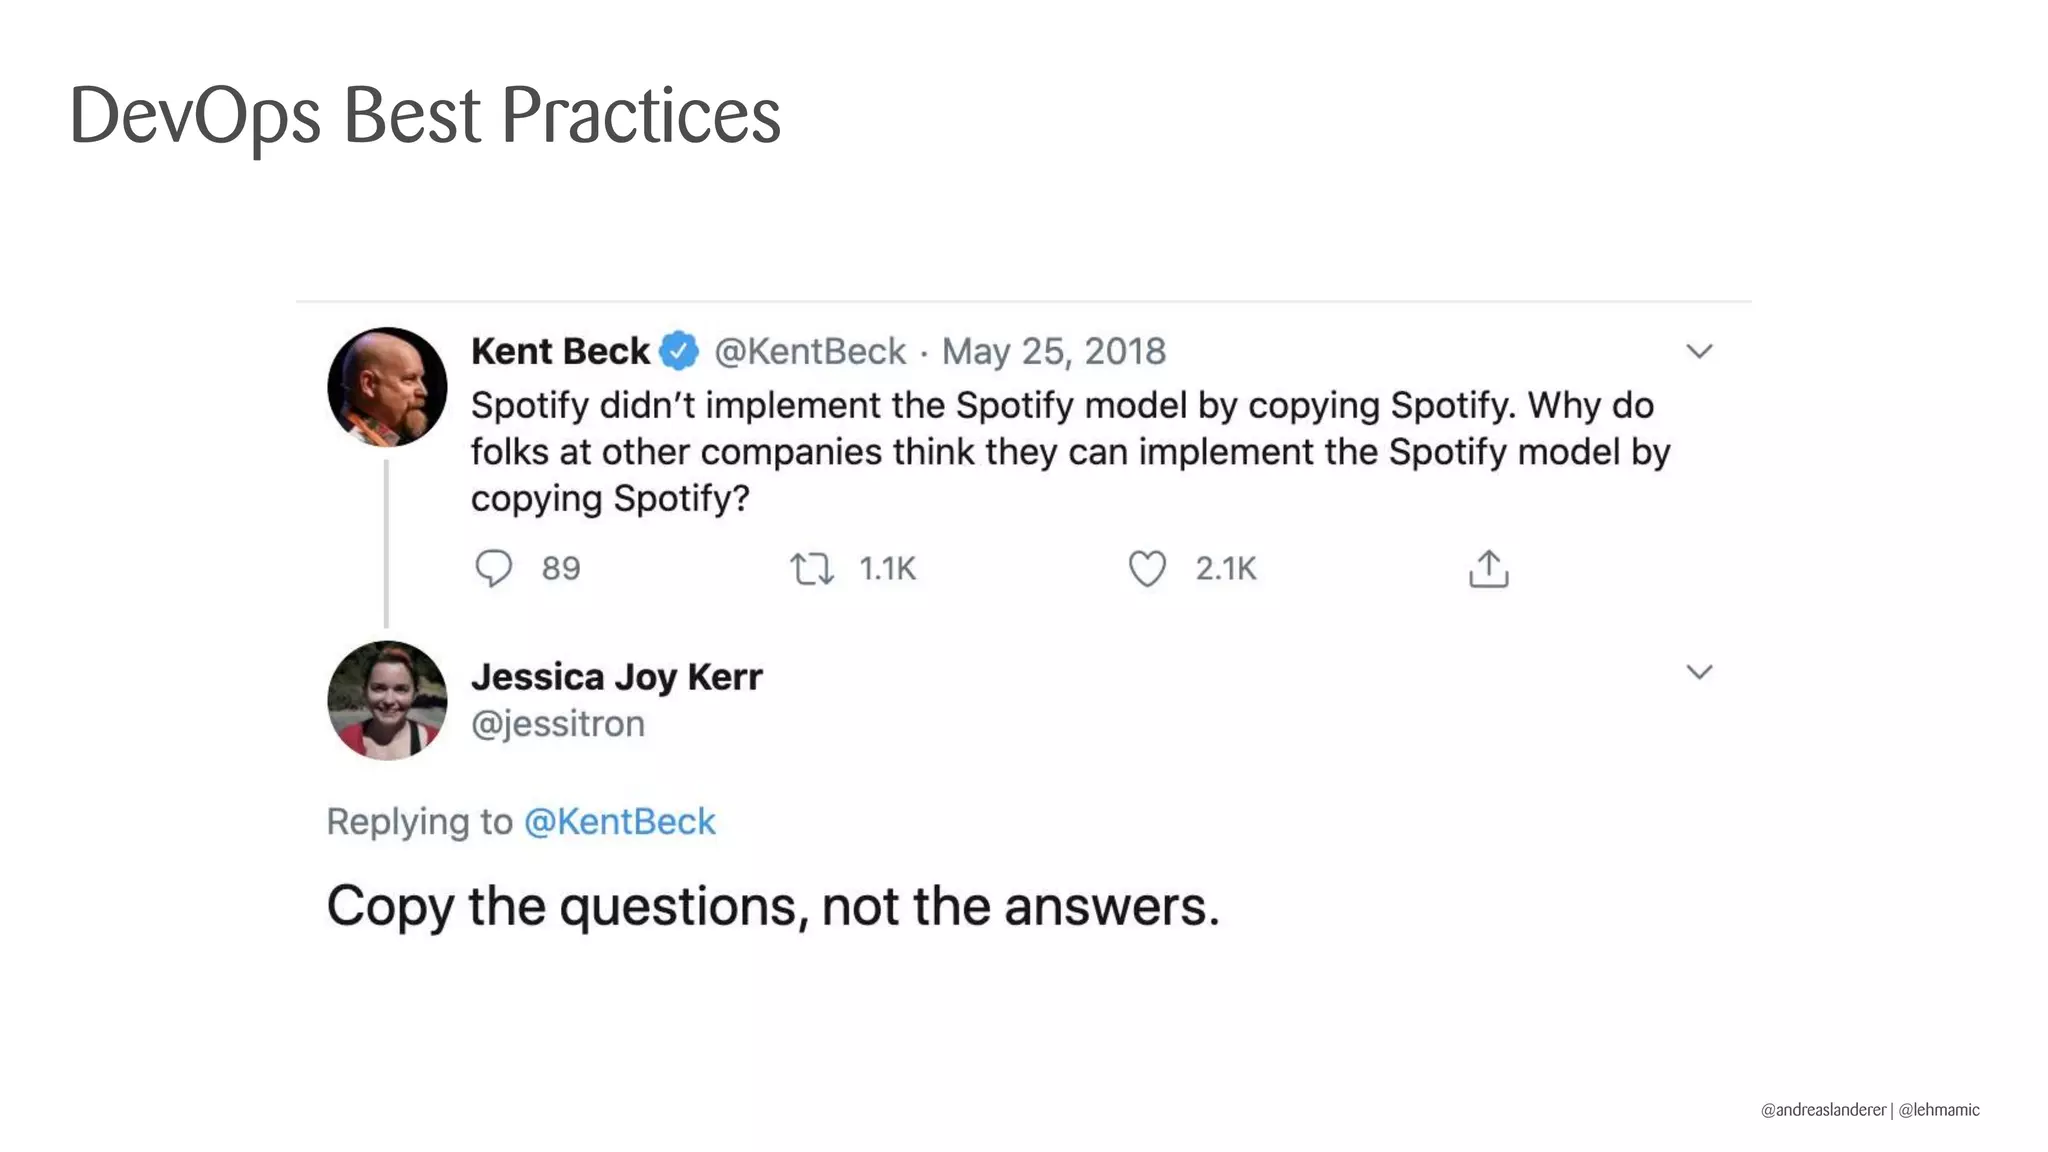The height and width of the screenshot is (1152, 2048).
Task: Click the share upload icon
Action: (x=1488, y=568)
